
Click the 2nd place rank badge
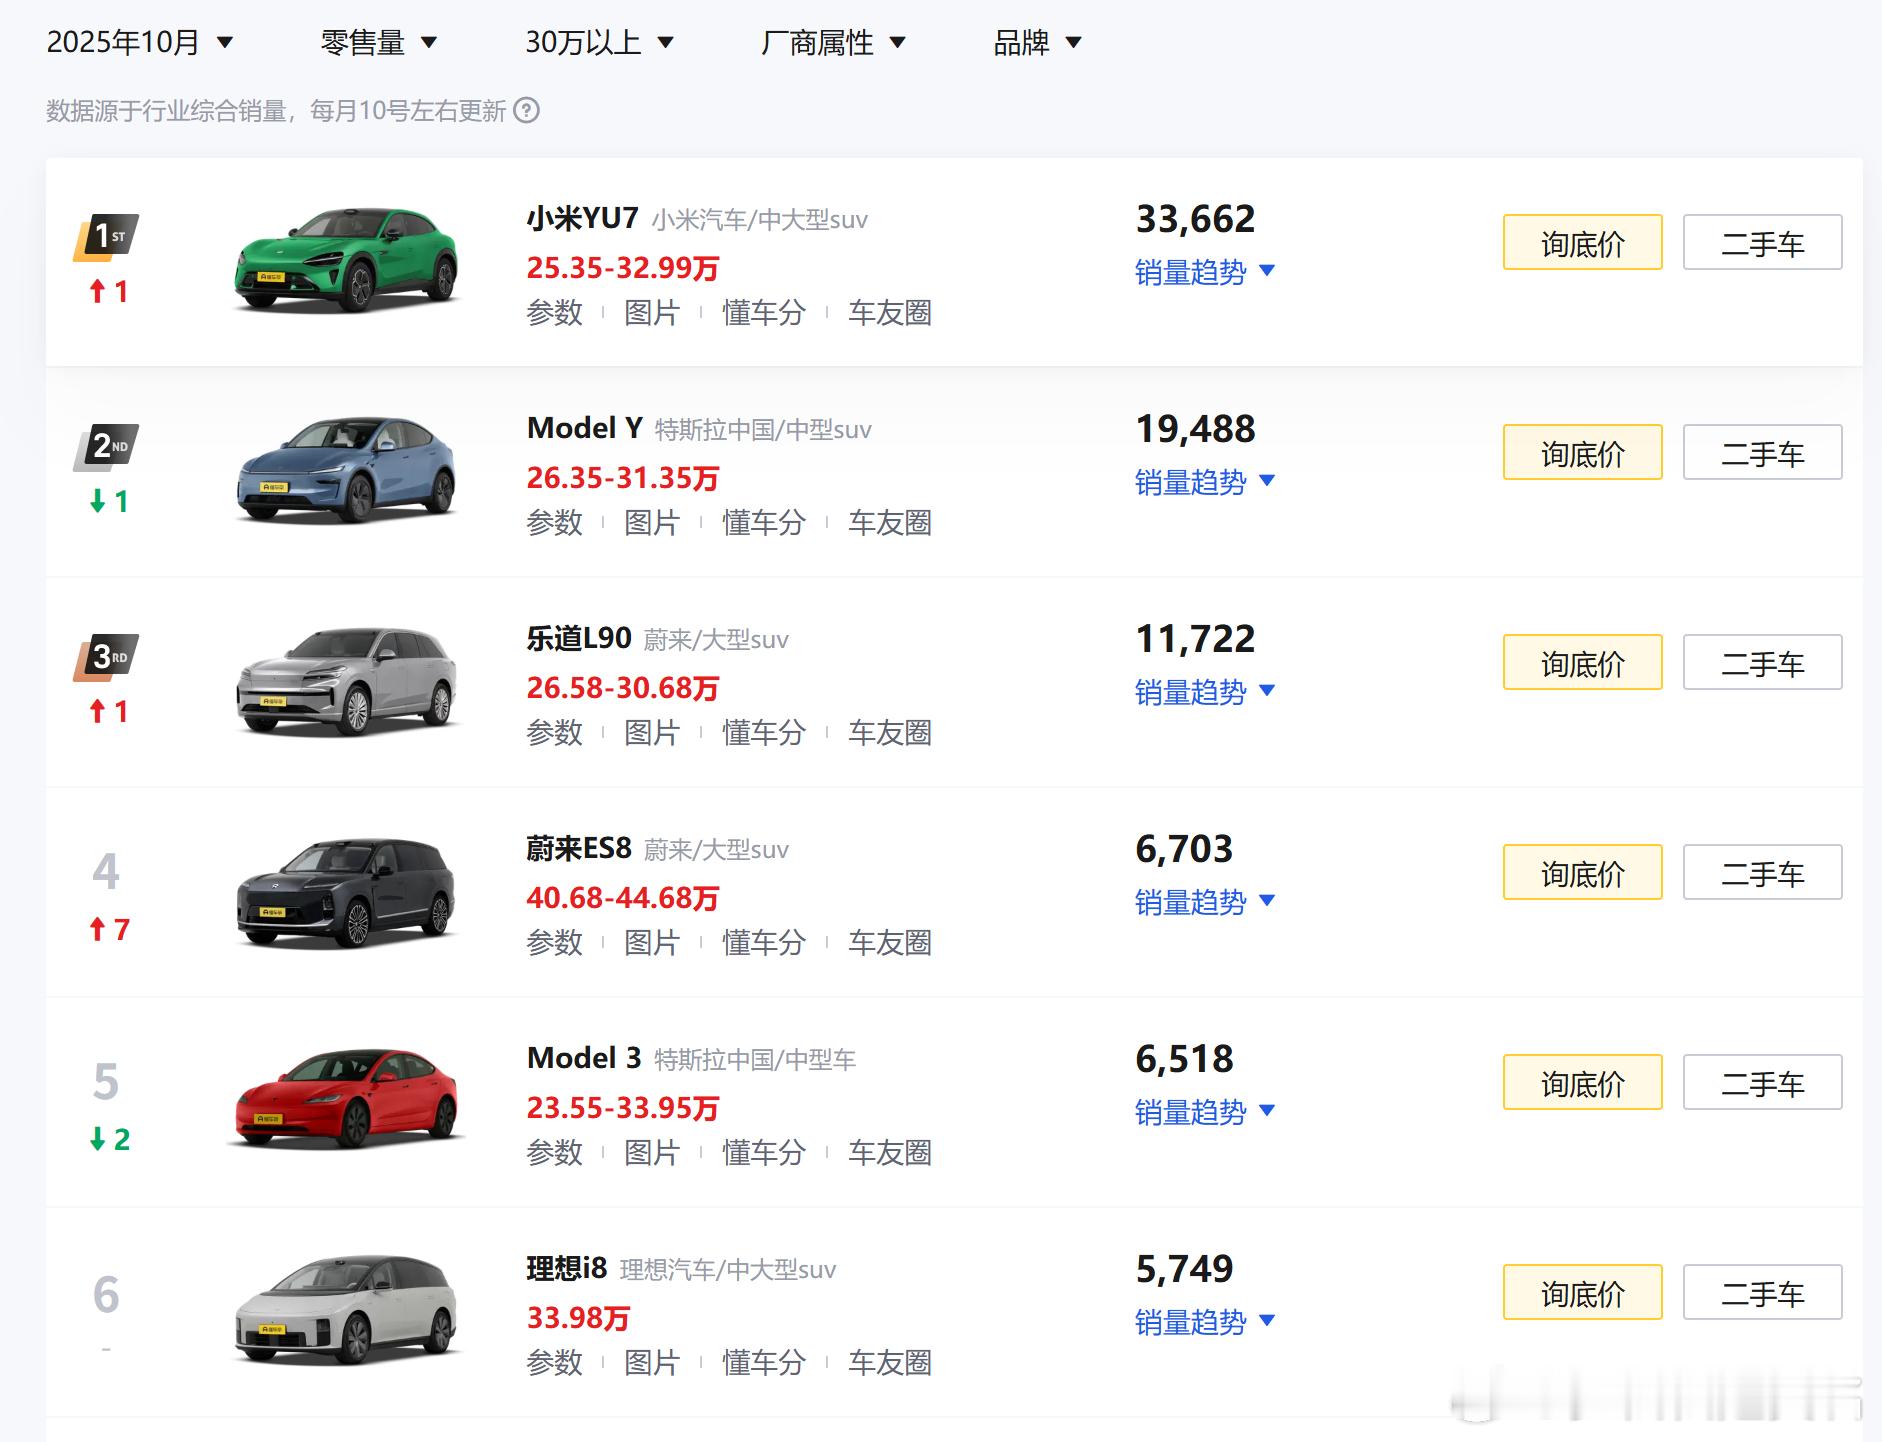tap(106, 448)
